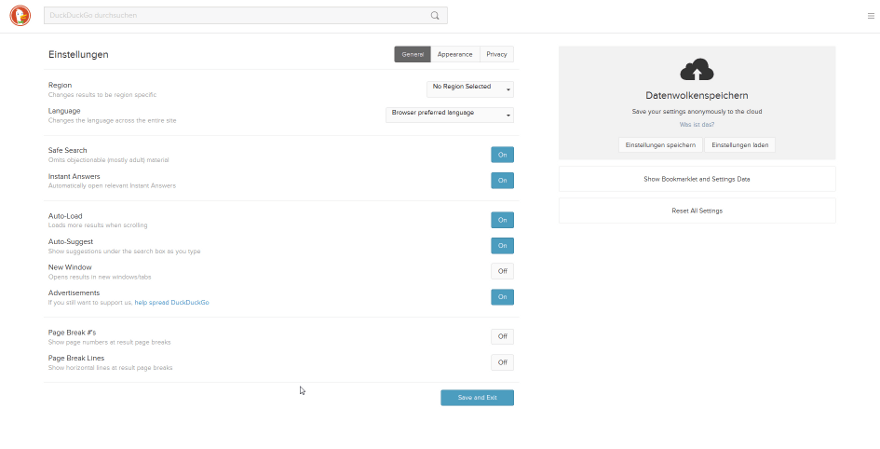Click the 'Safe Search' label

pos(67,150)
